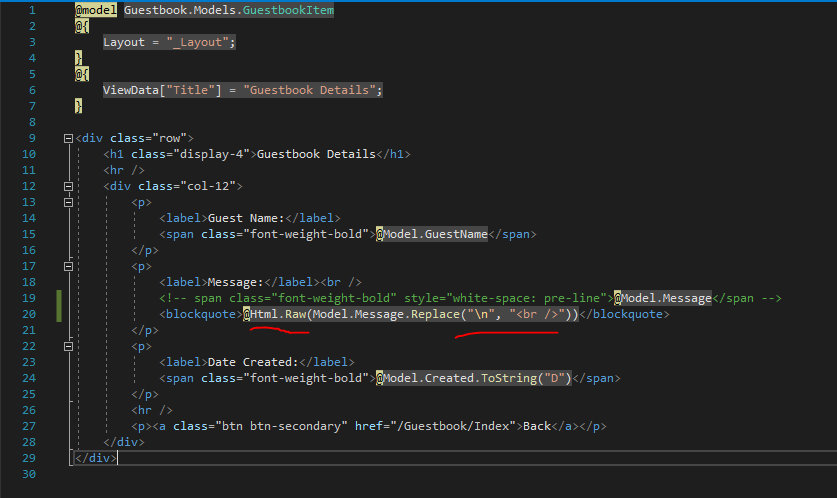Click the closing div tag on line 28
Viewport: 837px width, 498px height.
click(124, 442)
